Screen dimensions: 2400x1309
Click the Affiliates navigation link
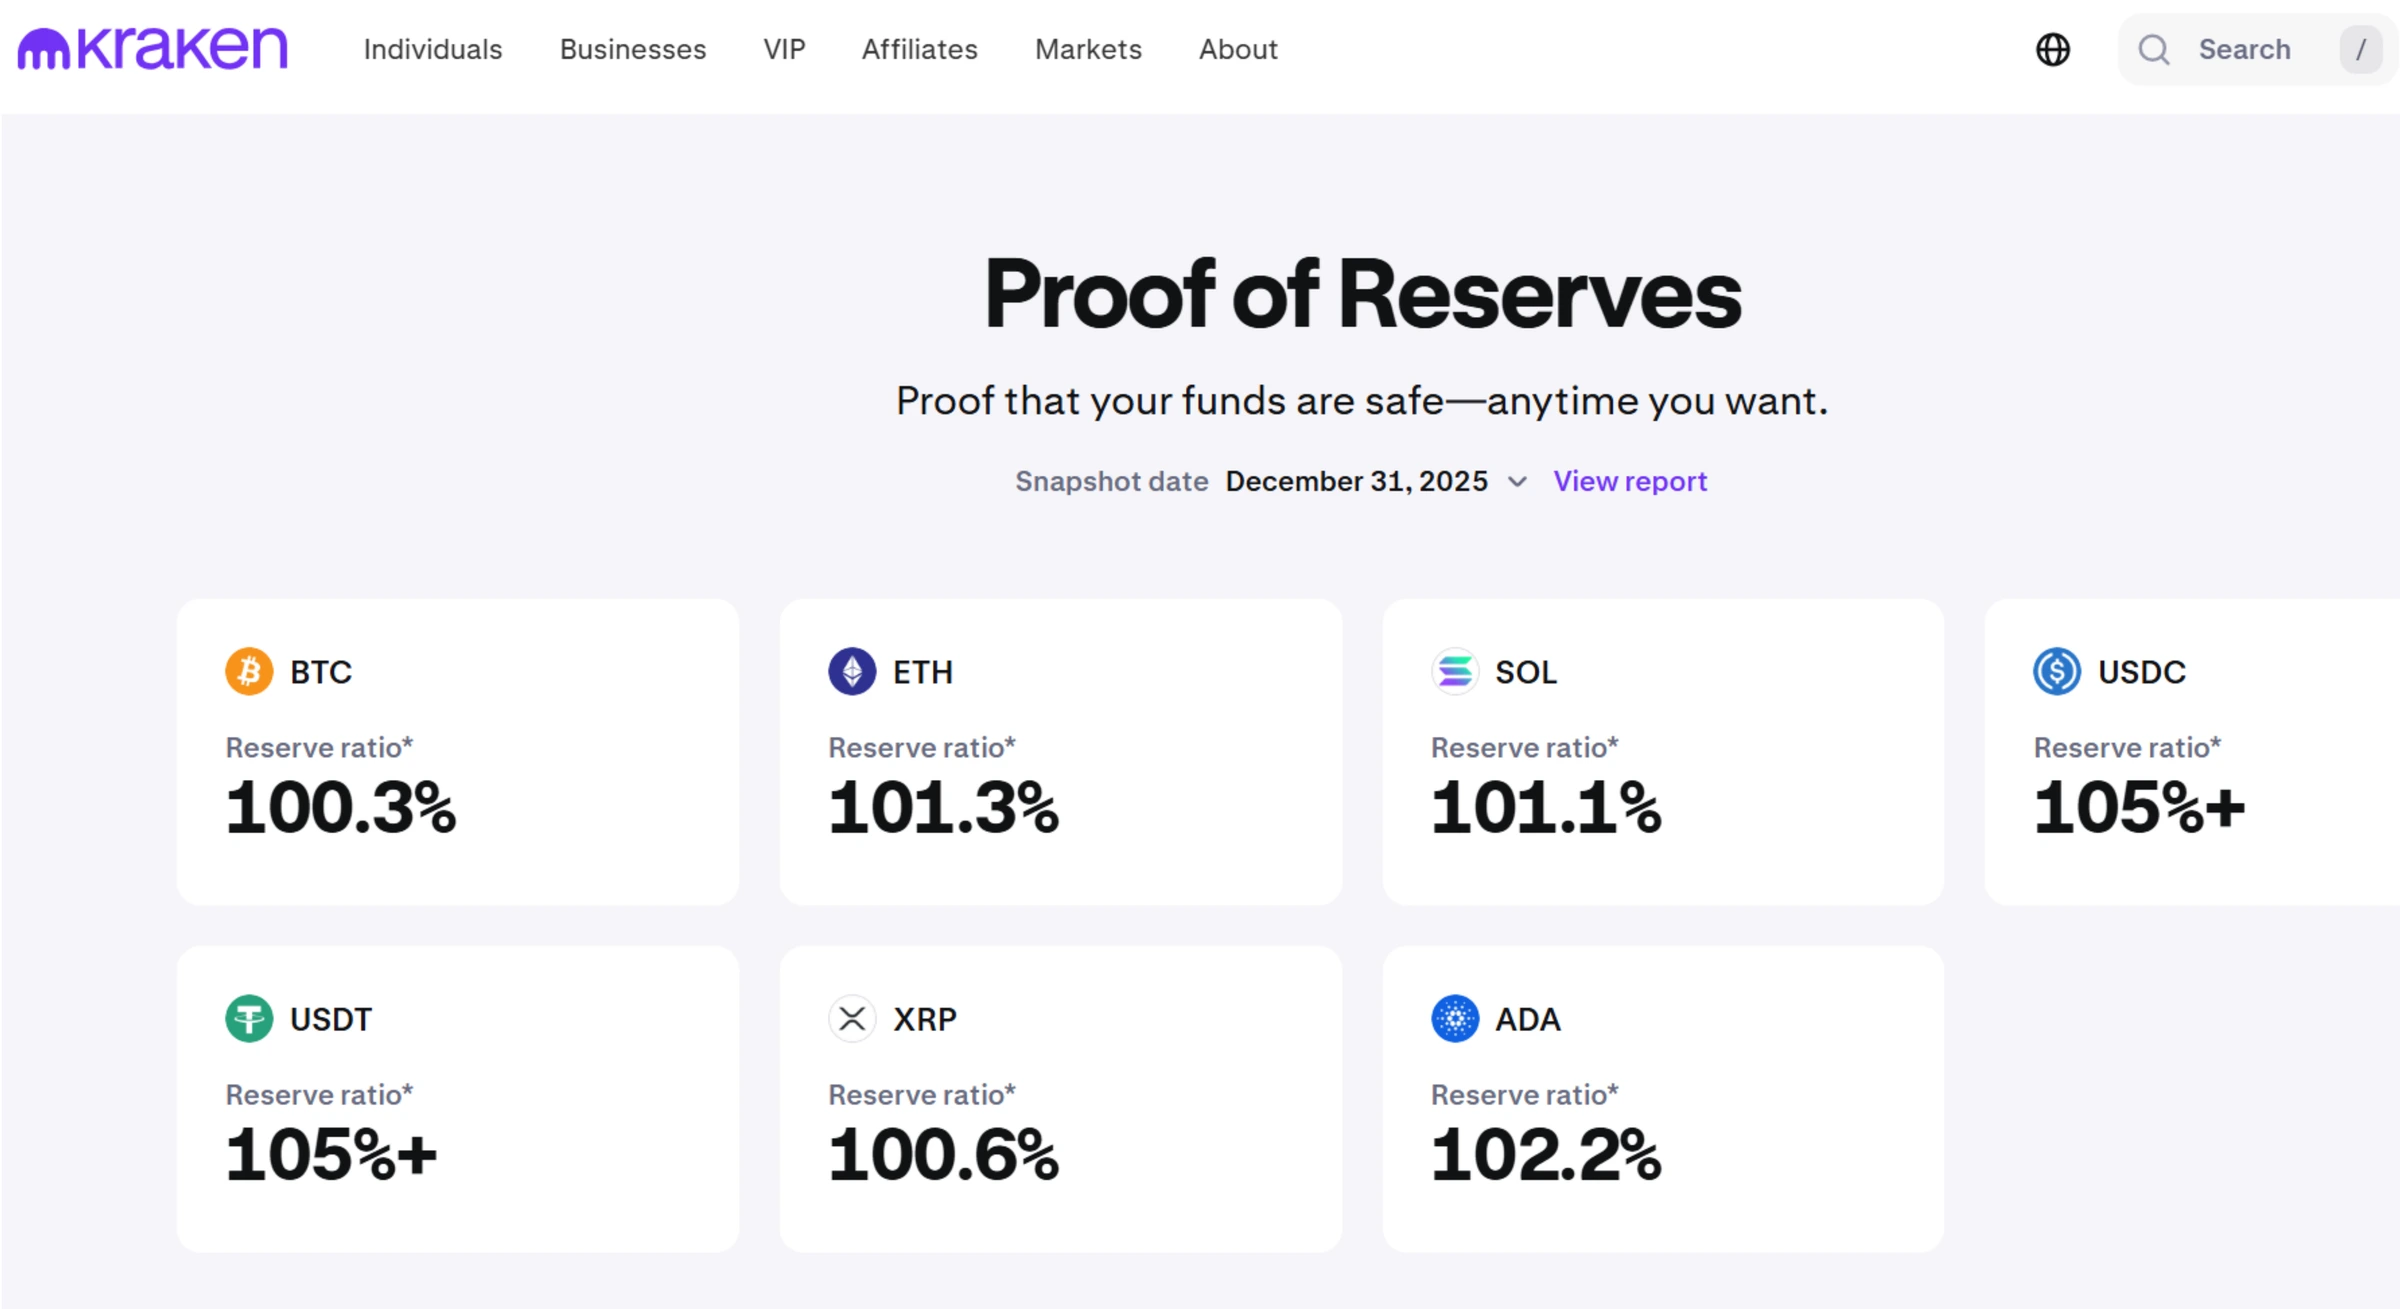[x=919, y=49]
